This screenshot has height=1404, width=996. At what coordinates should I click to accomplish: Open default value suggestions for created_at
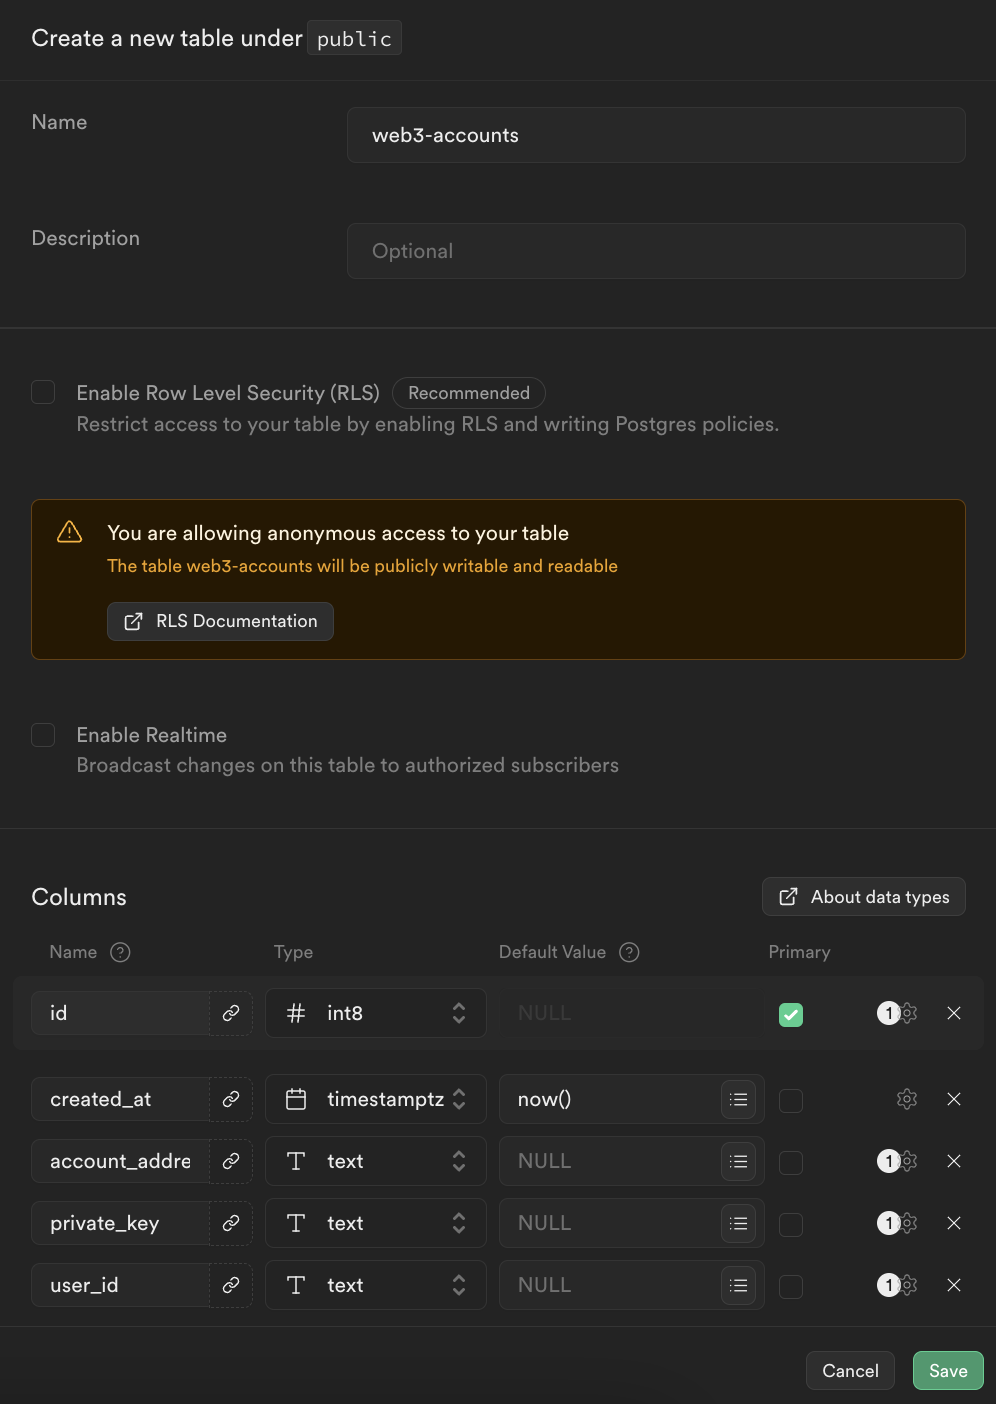739,1099
